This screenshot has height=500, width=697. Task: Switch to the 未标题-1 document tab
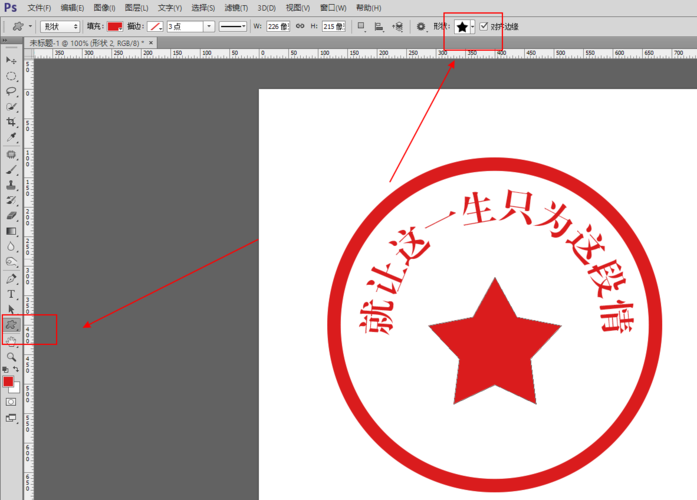coord(87,43)
